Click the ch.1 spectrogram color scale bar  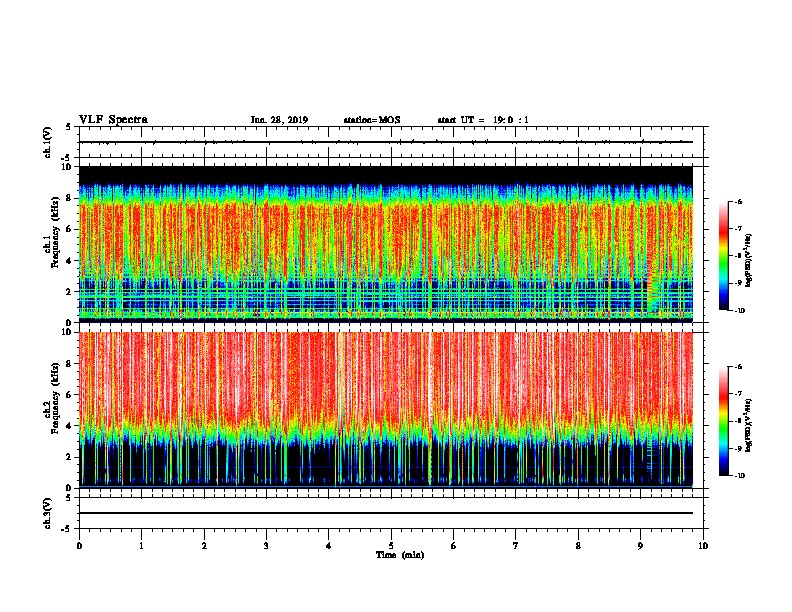723,256
